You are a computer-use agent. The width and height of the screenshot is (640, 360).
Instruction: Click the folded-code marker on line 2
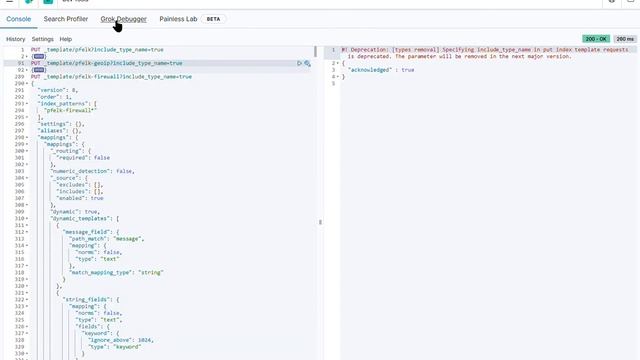39,56
